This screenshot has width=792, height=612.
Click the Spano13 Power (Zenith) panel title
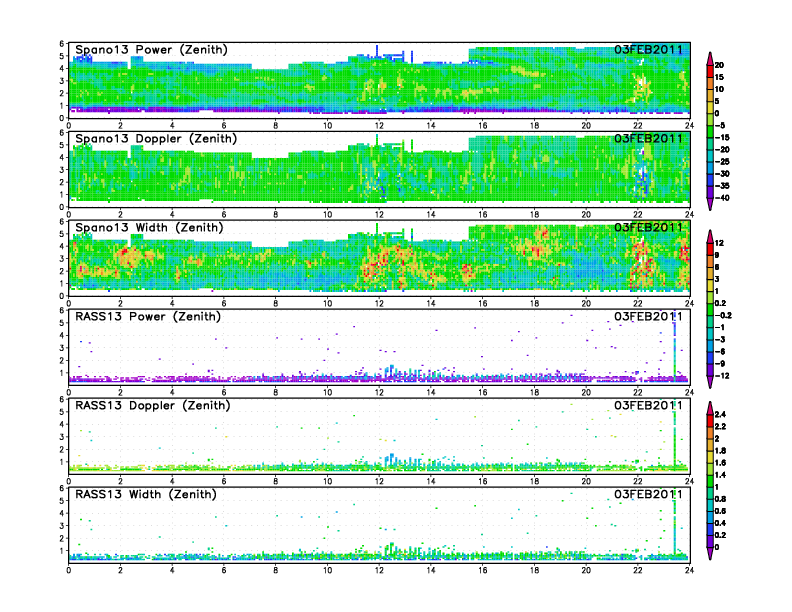pyautogui.click(x=150, y=50)
